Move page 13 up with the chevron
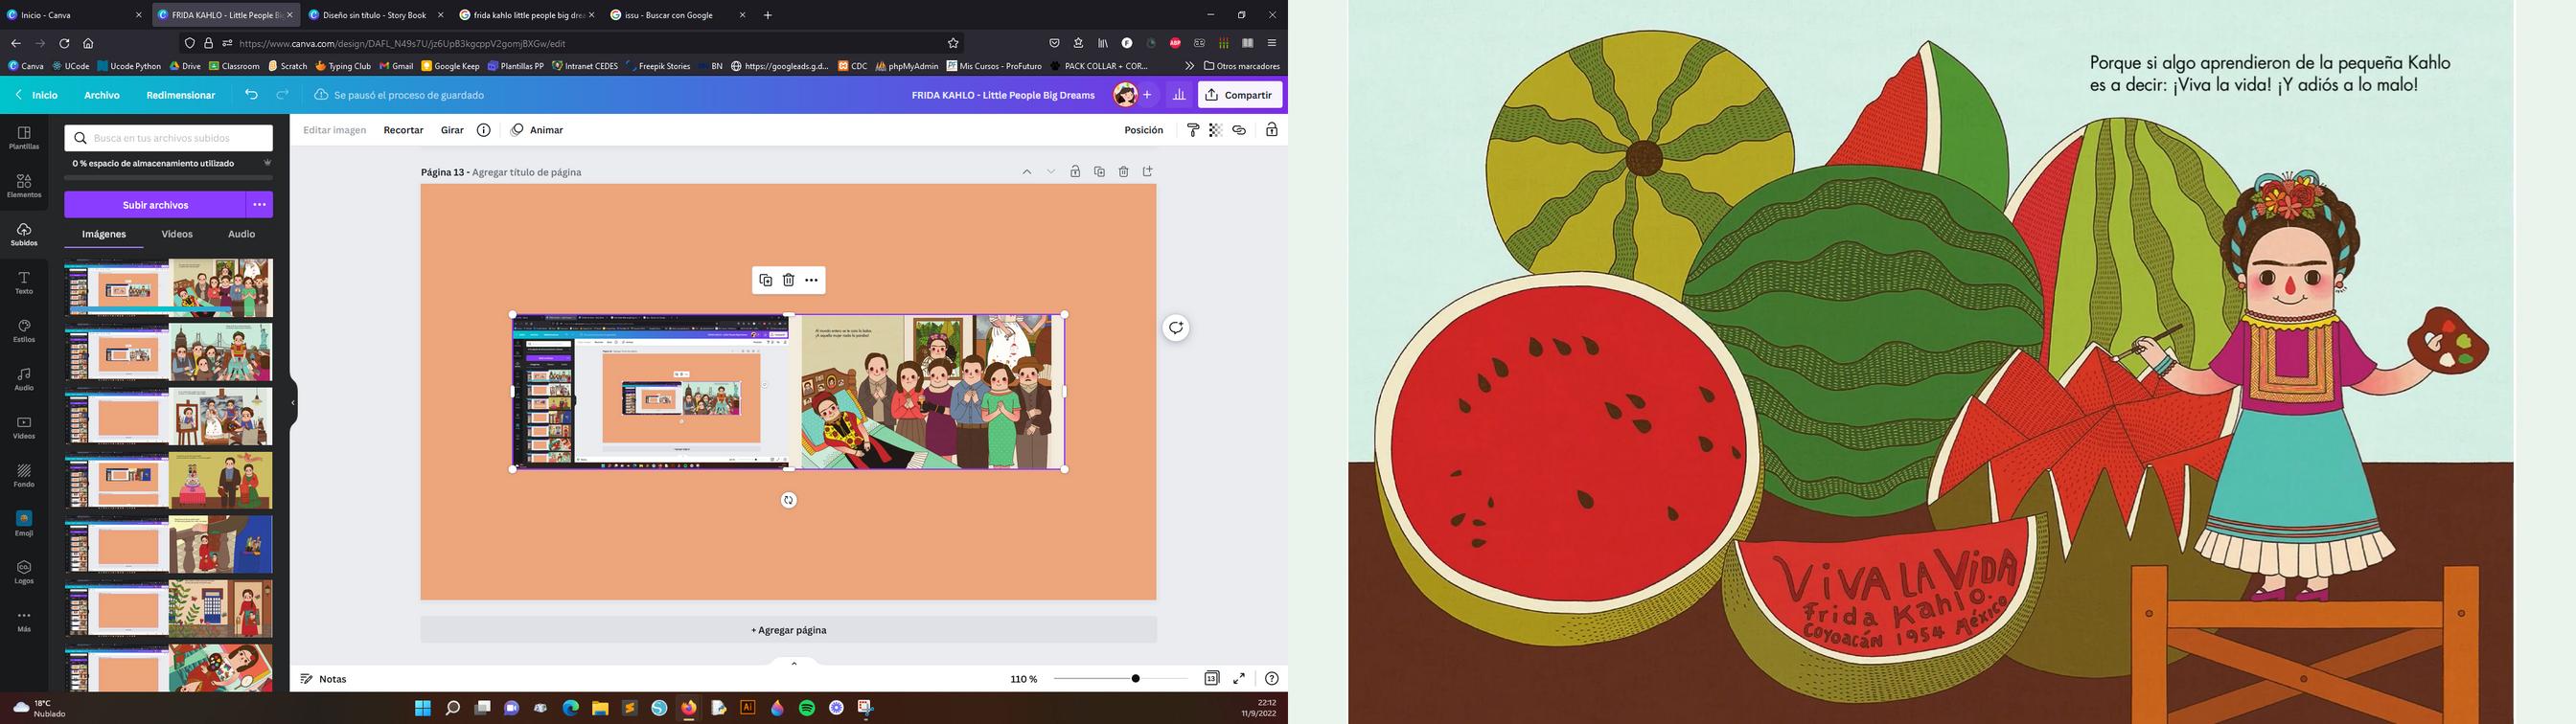Image resolution: width=2576 pixels, height=724 pixels. click(1026, 172)
